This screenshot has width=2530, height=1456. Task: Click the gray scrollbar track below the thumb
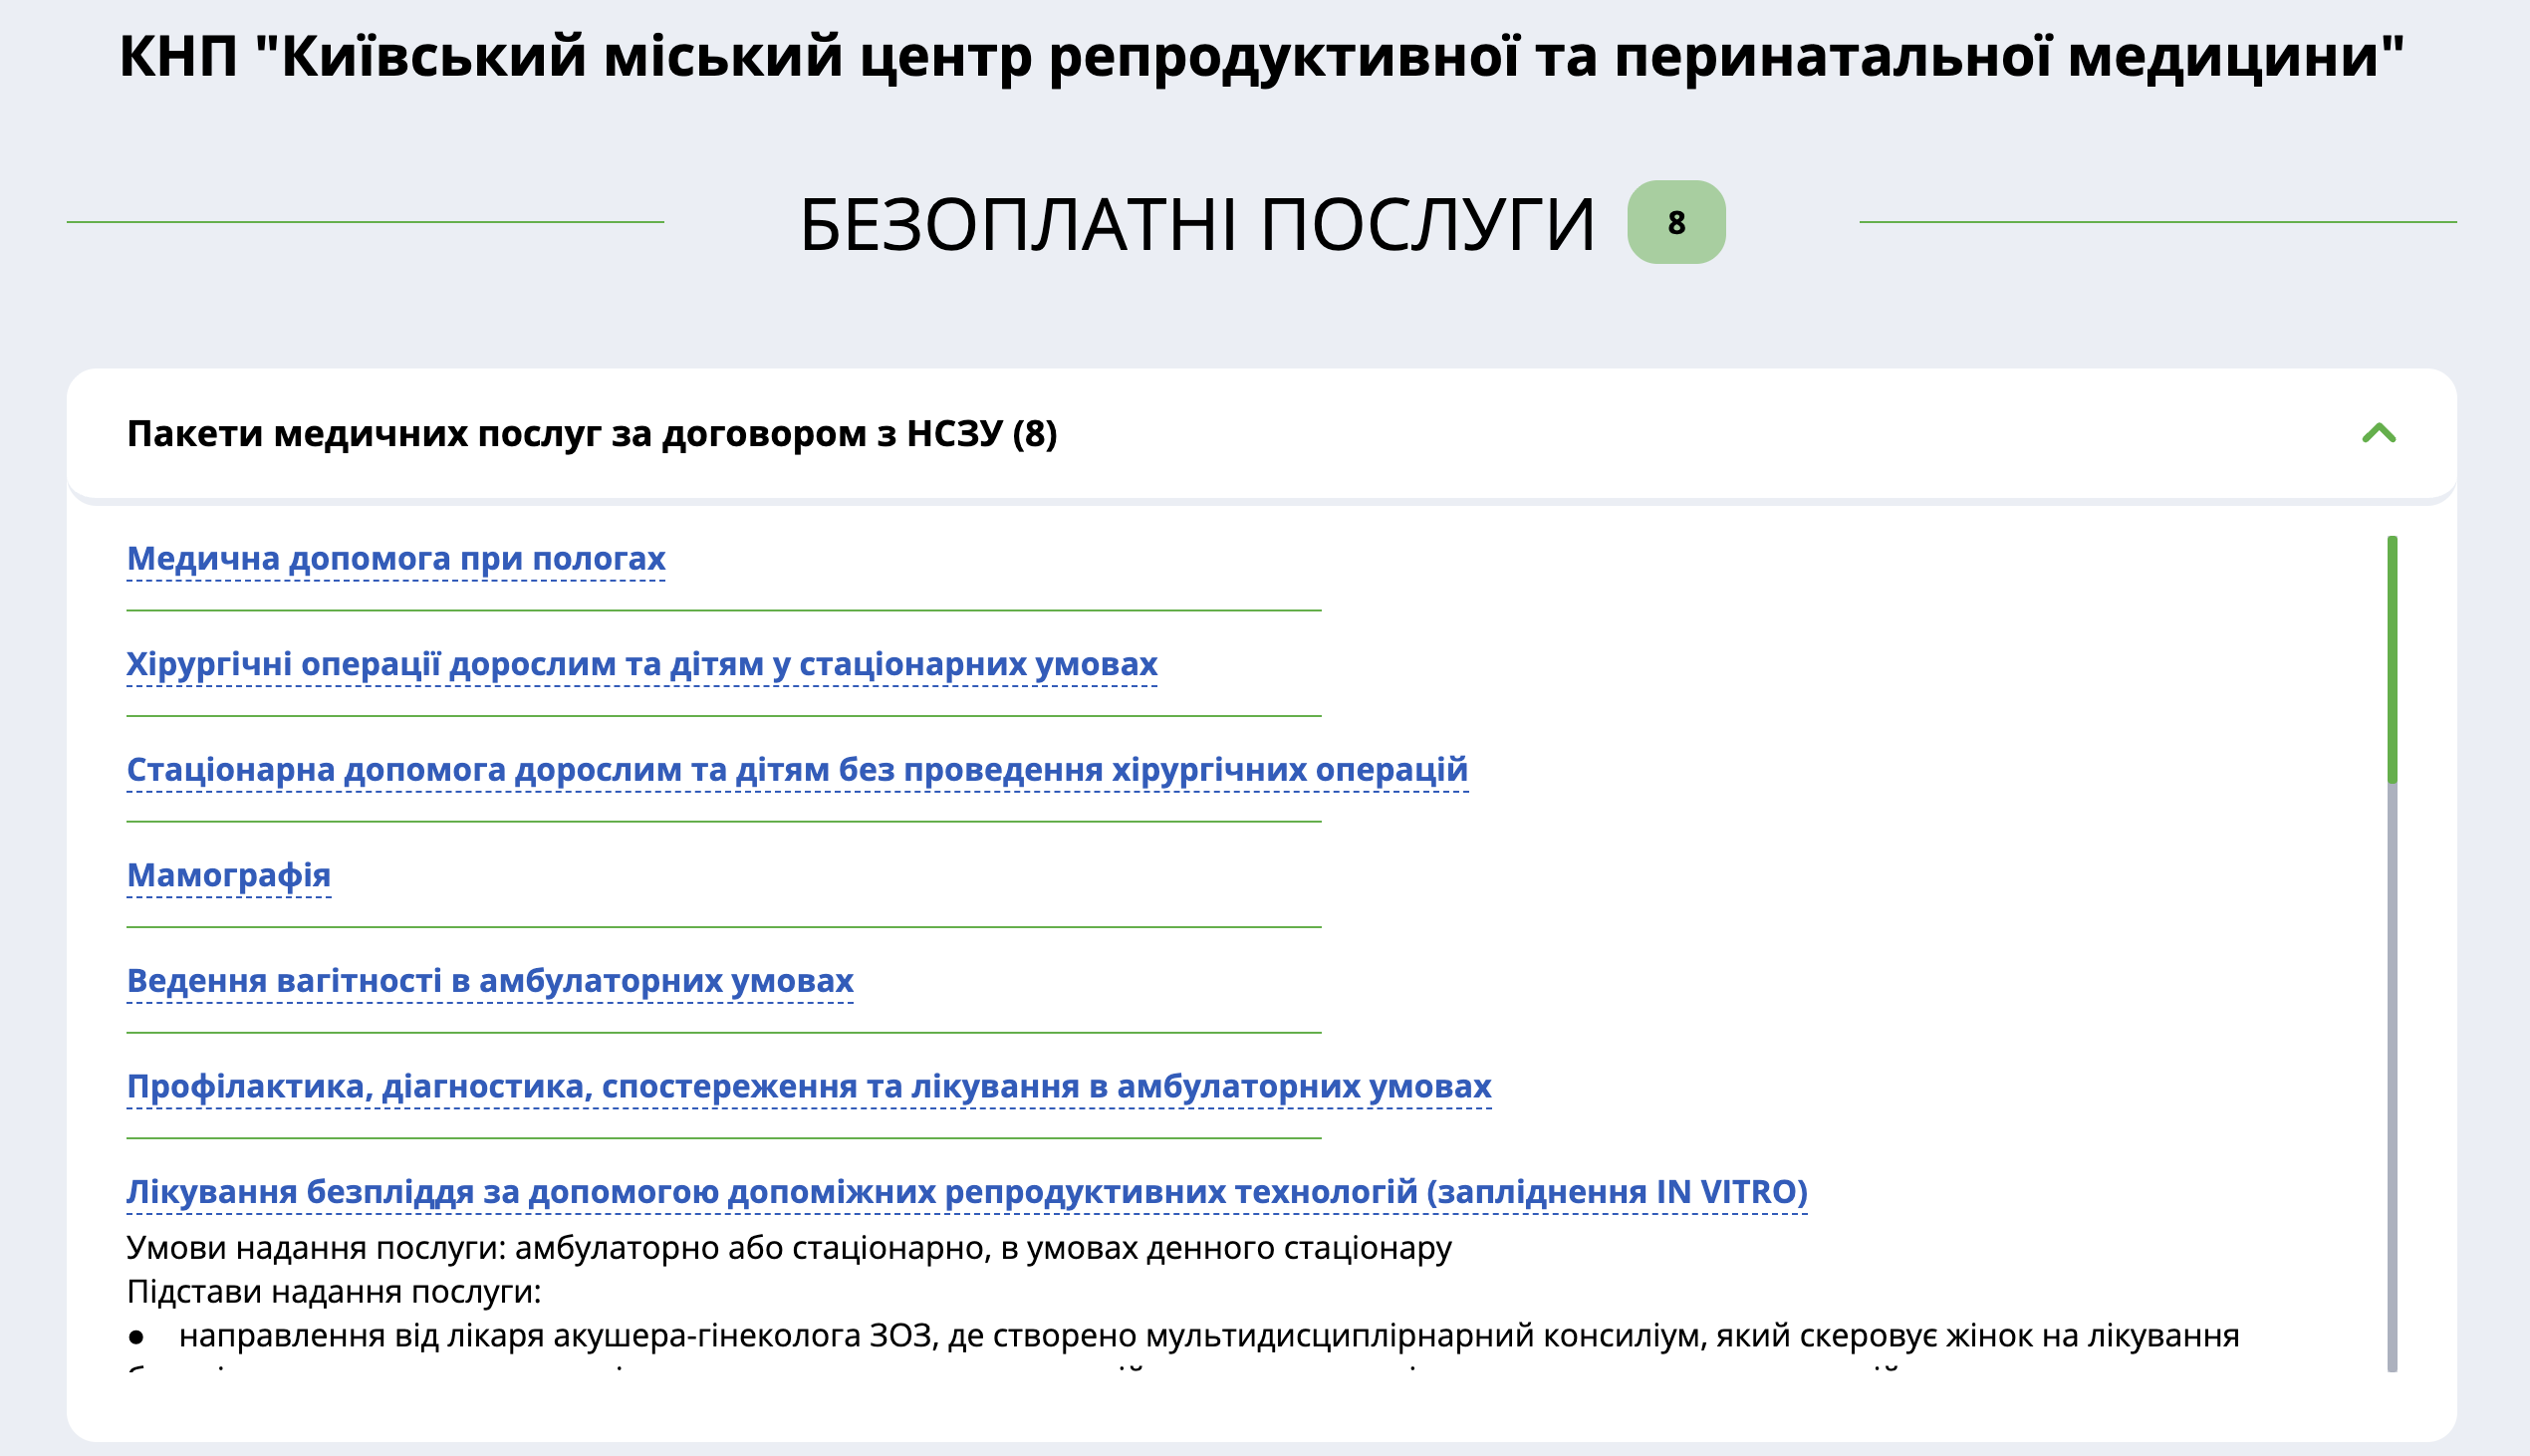[2392, 1080]
